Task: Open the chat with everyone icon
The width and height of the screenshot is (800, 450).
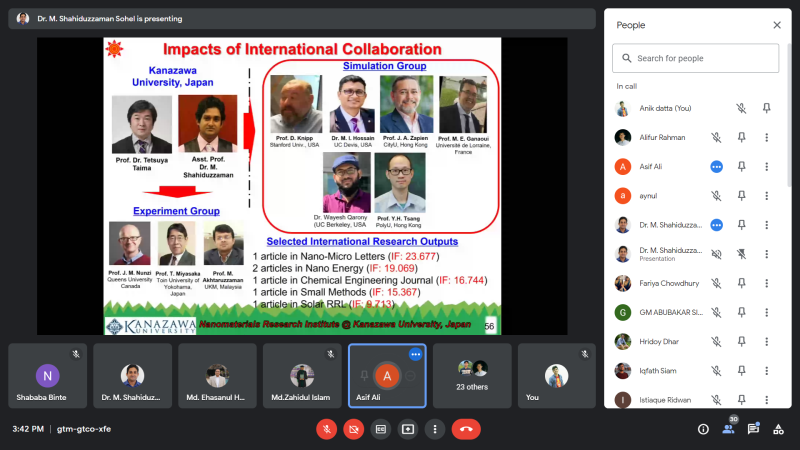Action: (x=754, y=429)
